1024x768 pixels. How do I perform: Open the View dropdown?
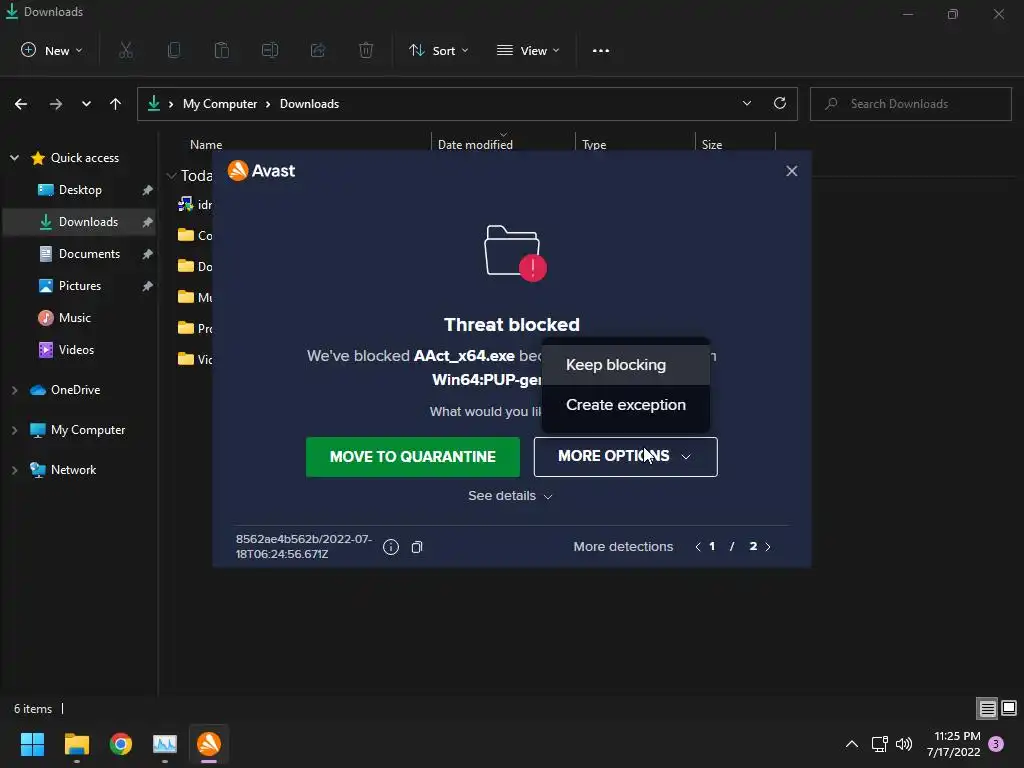[x=528, y=50]
